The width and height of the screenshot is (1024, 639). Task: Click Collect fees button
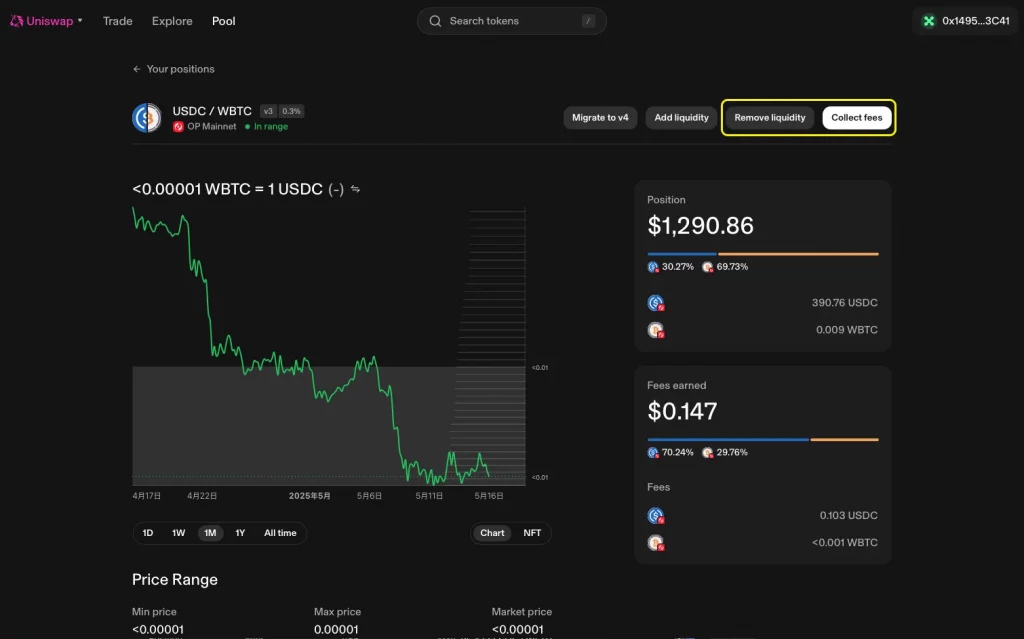pos(856,118)
